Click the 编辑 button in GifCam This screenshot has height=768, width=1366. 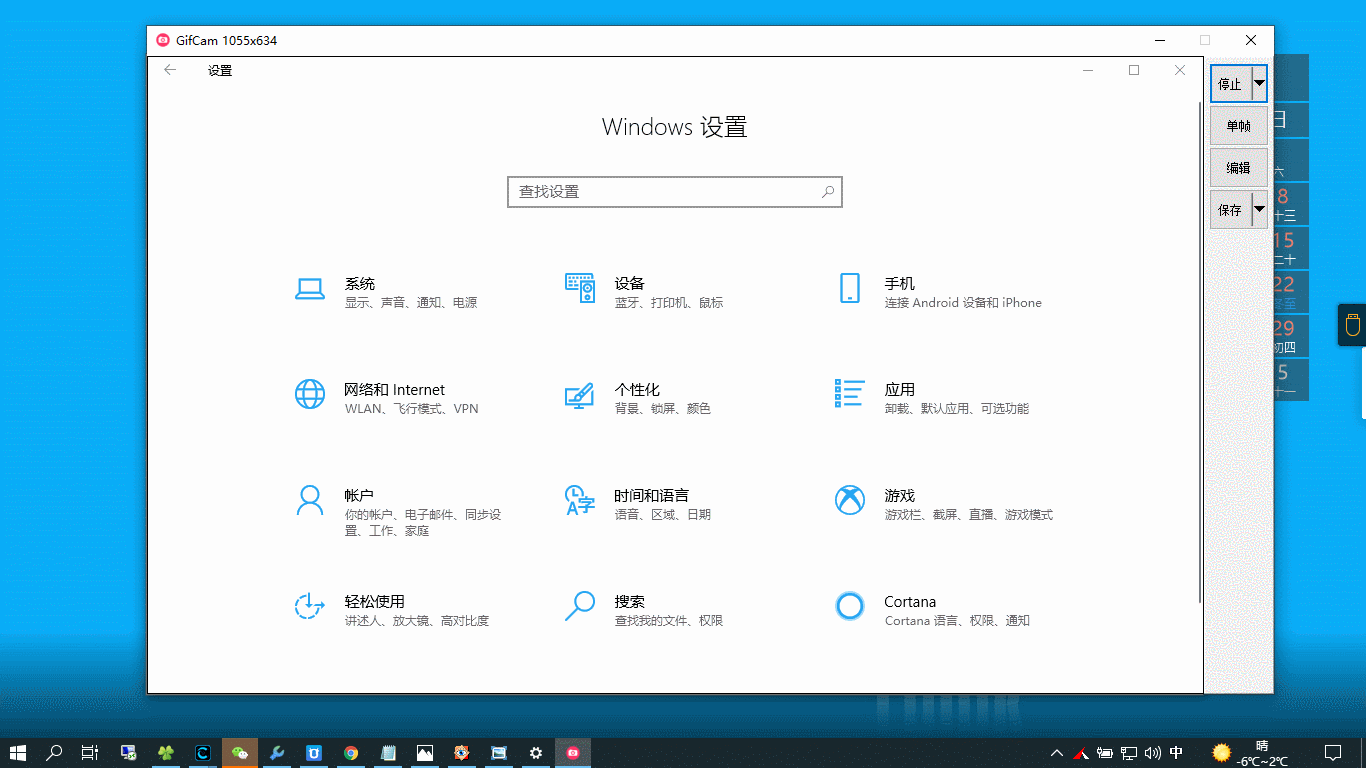point(1238,167)
